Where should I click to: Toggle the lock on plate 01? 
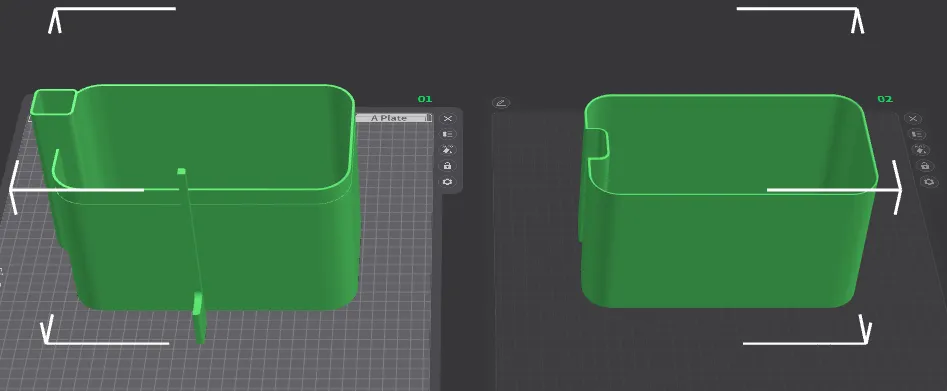coord(448,166)
